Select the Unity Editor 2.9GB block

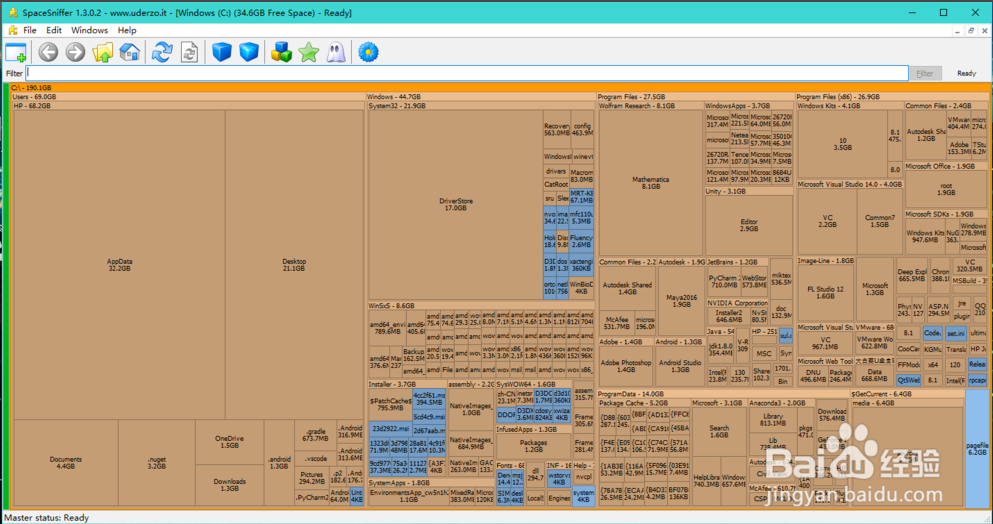pyautogui.click(x=749, y=226)
